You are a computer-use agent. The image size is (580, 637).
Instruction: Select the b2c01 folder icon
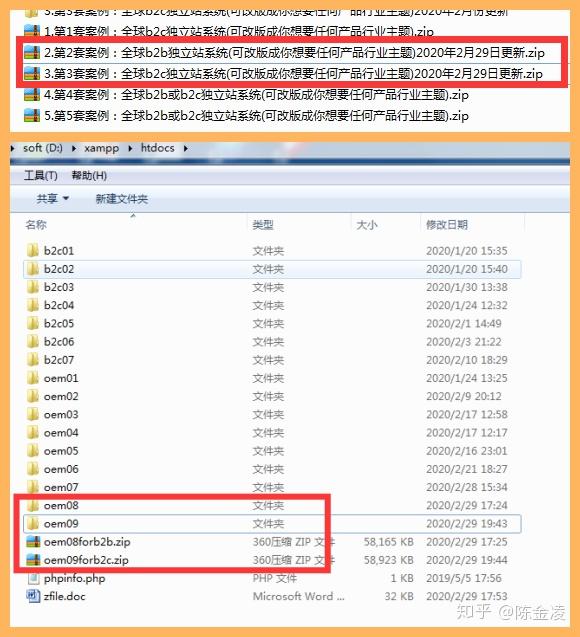(32, 251)
